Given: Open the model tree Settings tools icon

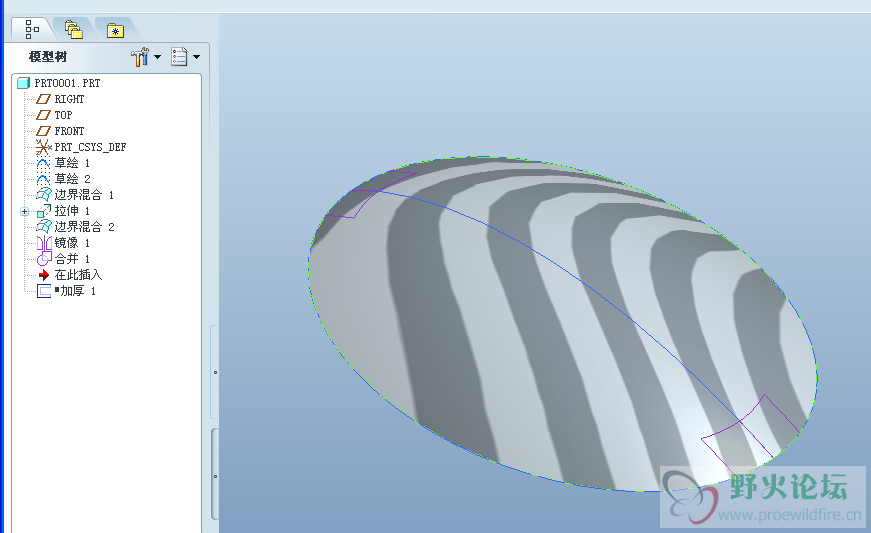Looking at the screenshot, I should tap(140, 57).
